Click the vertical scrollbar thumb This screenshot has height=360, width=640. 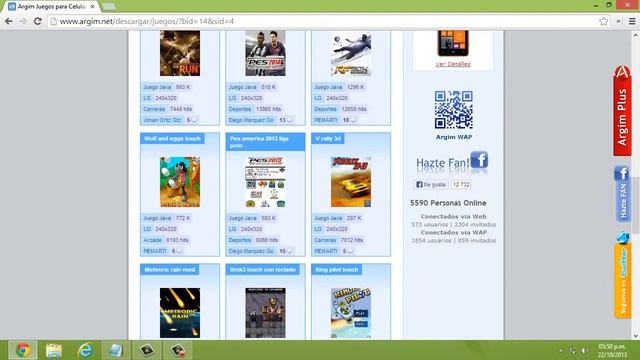[636, 205]
